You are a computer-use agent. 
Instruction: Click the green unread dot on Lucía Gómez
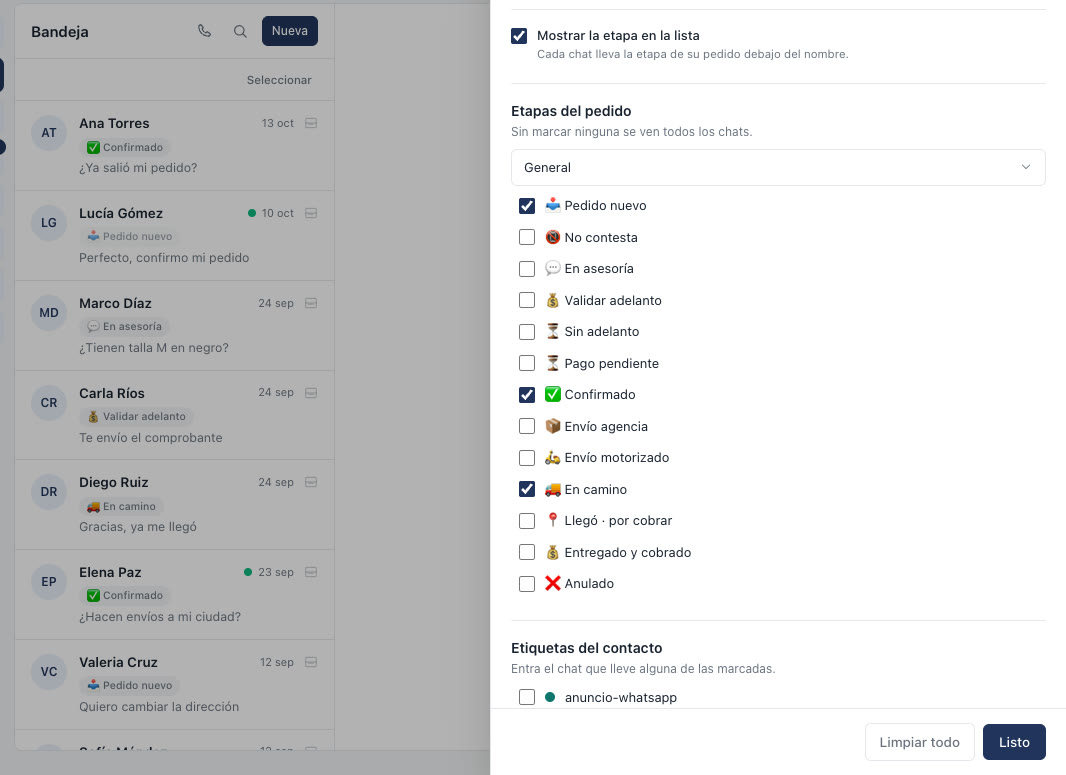click(x=252, y=213)
